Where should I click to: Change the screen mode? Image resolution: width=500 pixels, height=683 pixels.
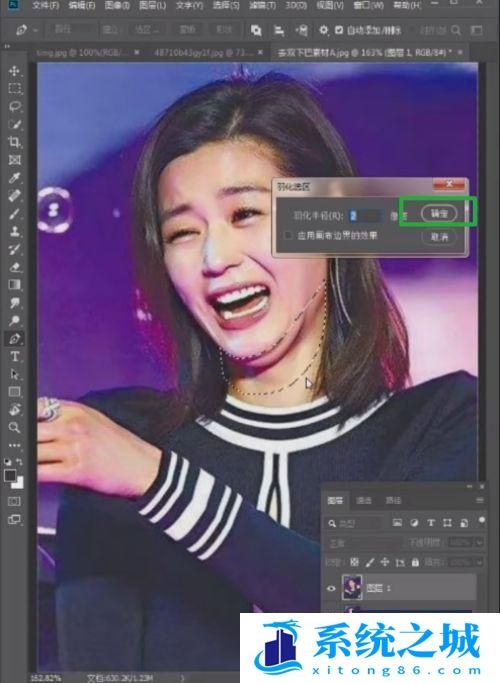tap(14, 519)
